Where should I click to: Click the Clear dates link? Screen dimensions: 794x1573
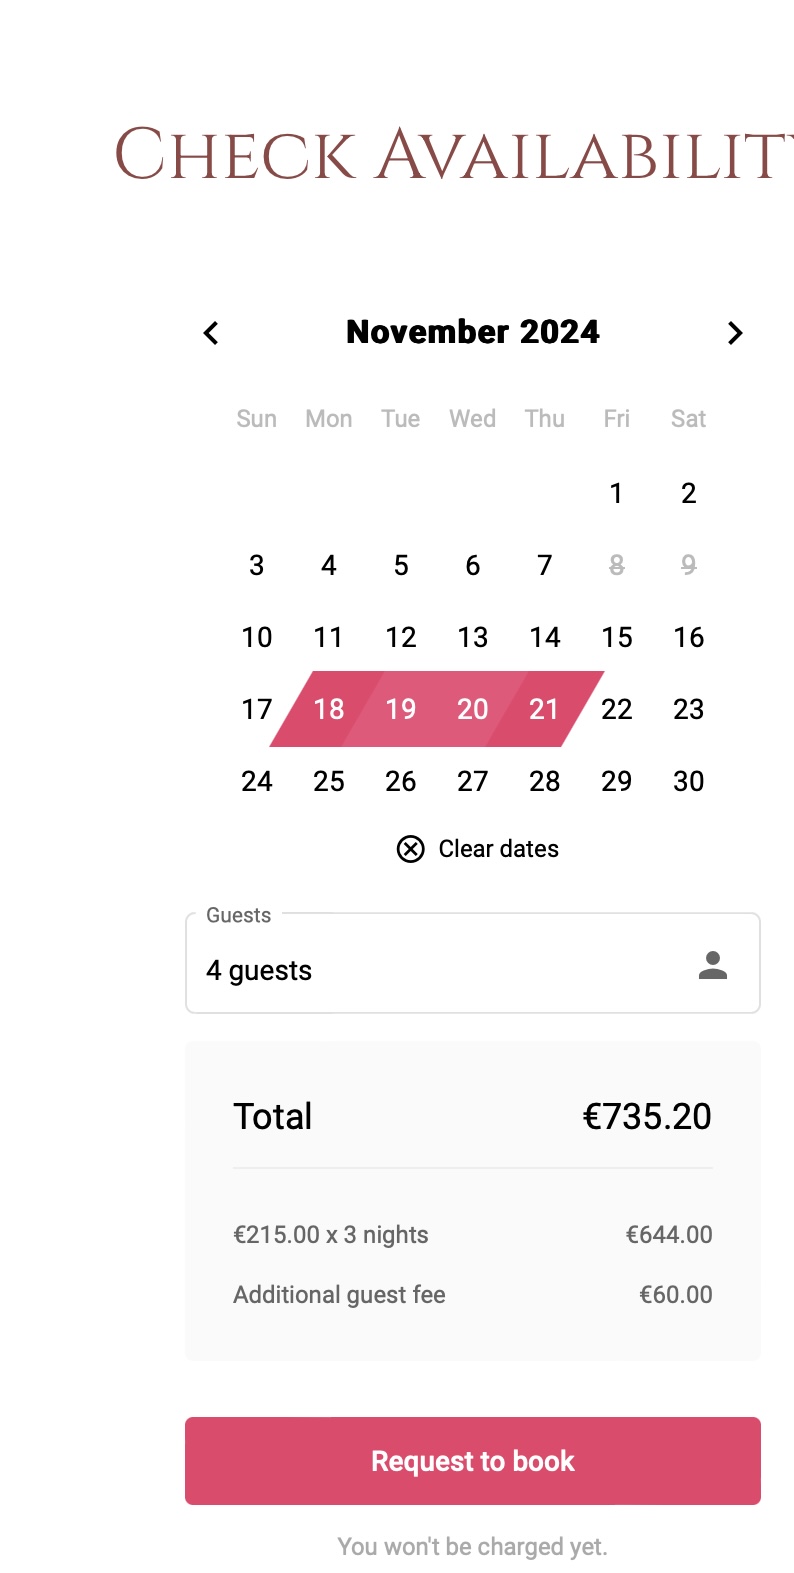pos(498,849)
